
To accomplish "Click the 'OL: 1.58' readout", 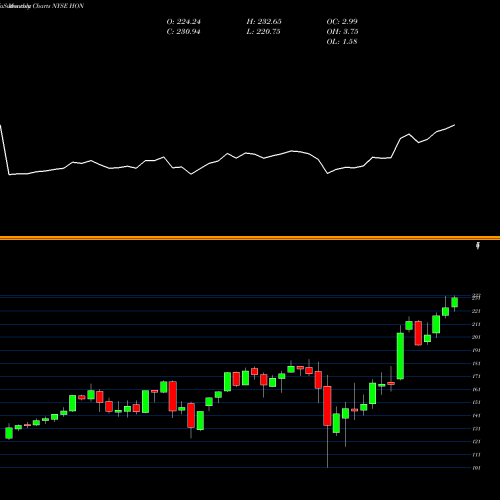I will click(342, 42).
